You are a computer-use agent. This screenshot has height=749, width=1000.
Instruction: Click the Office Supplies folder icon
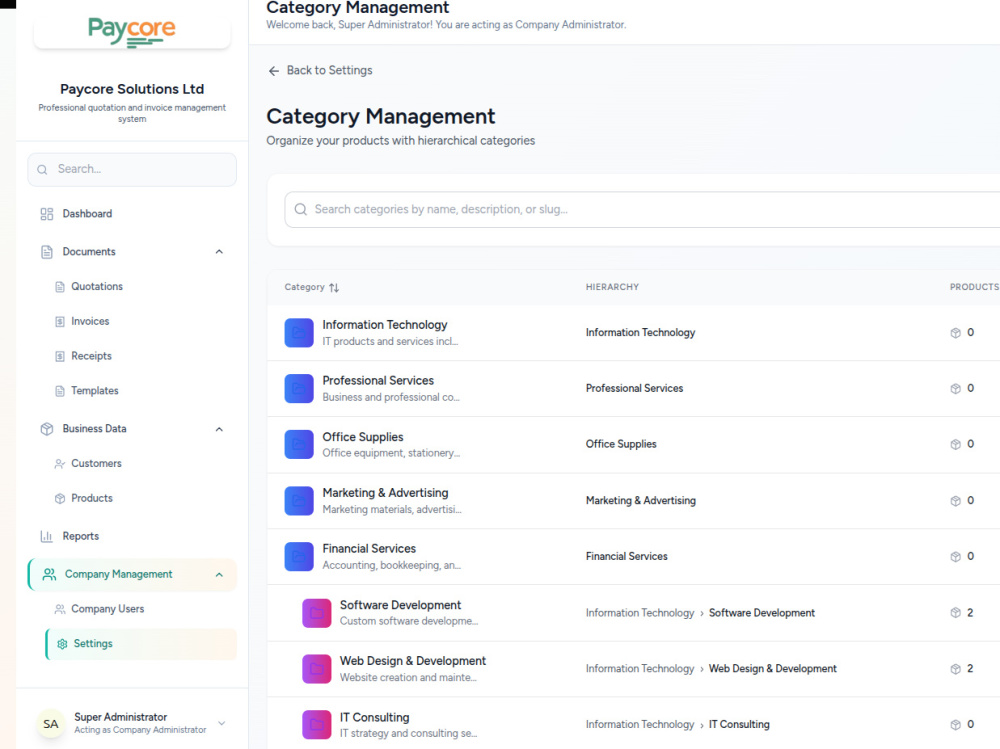[x=298, y=445]
